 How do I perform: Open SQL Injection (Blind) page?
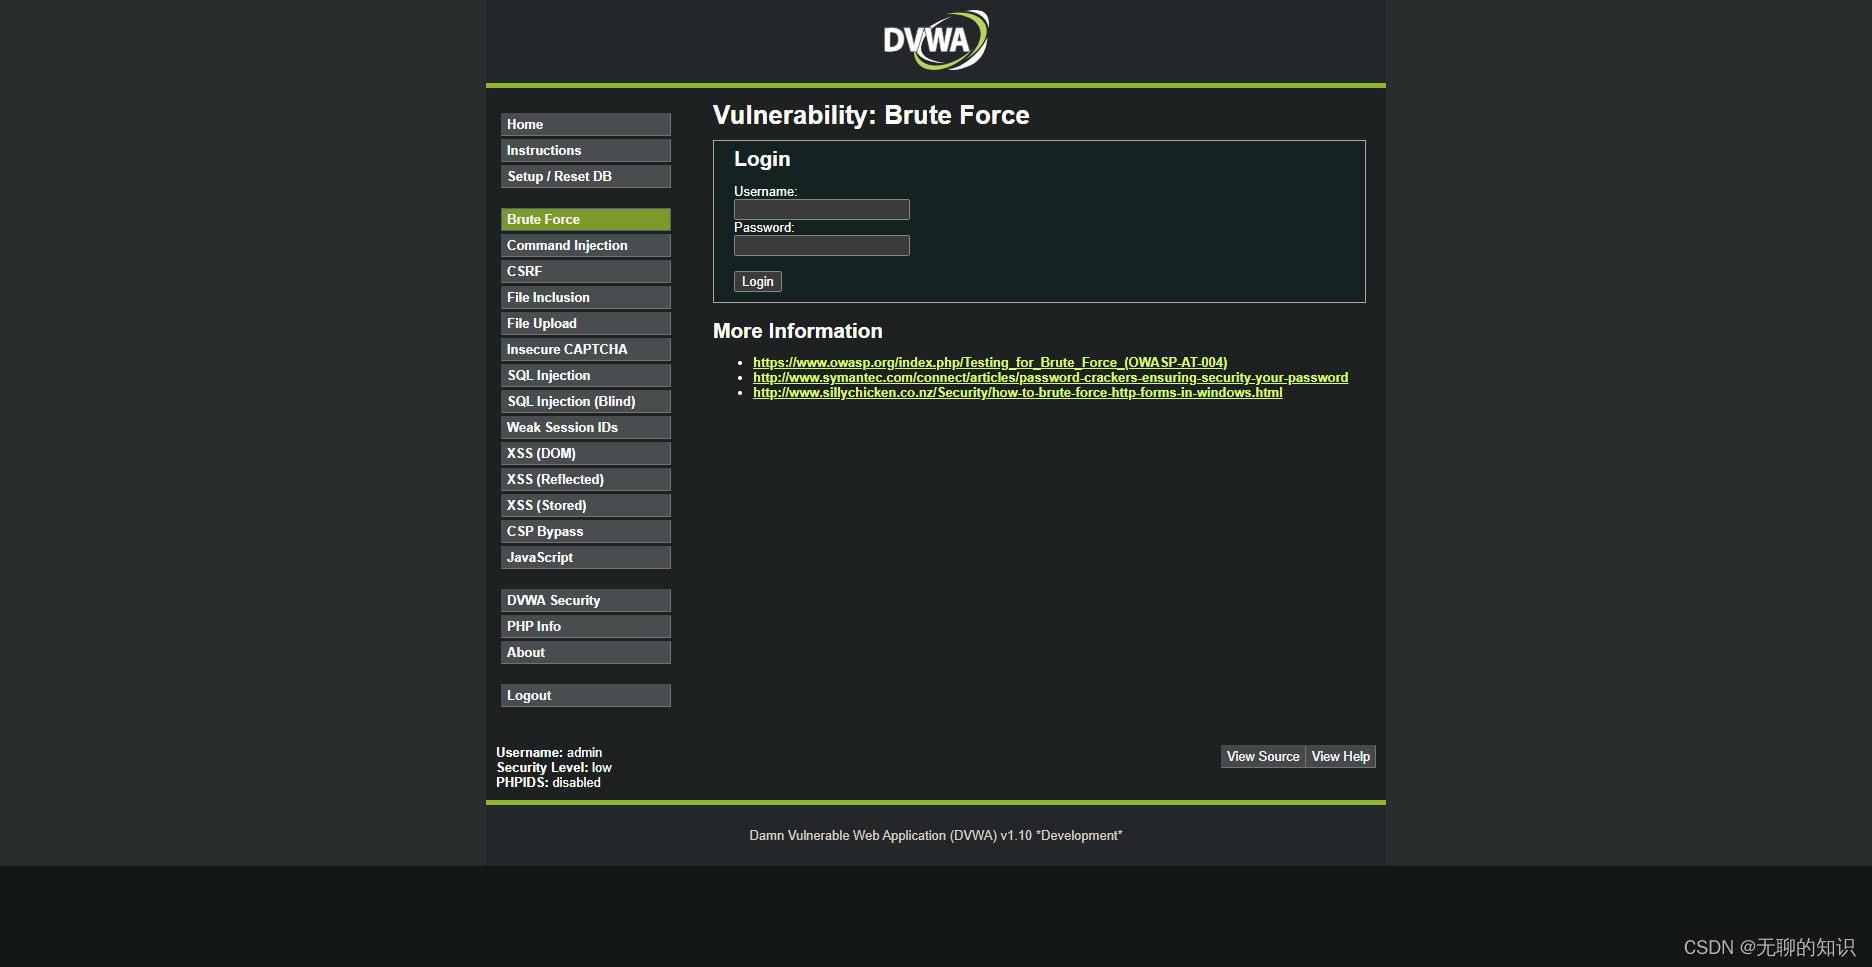pyautogui.click(x=585, y=401)
